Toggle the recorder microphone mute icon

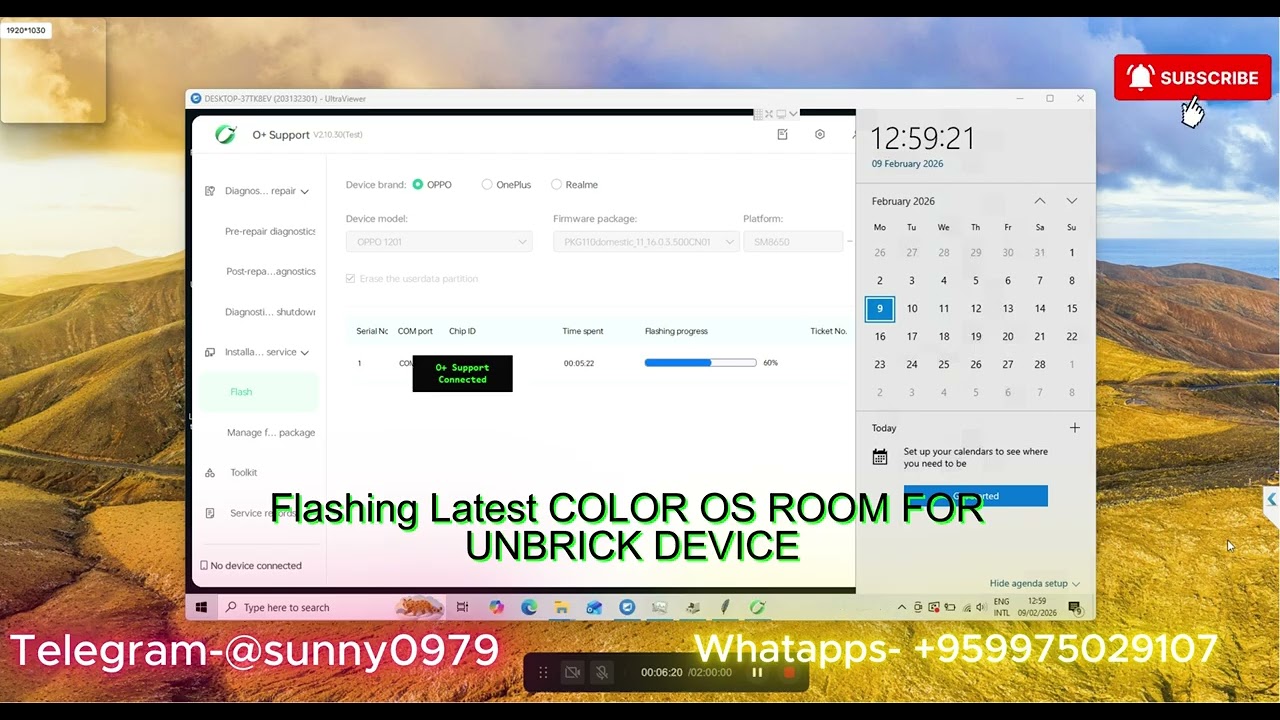[602, 673]
